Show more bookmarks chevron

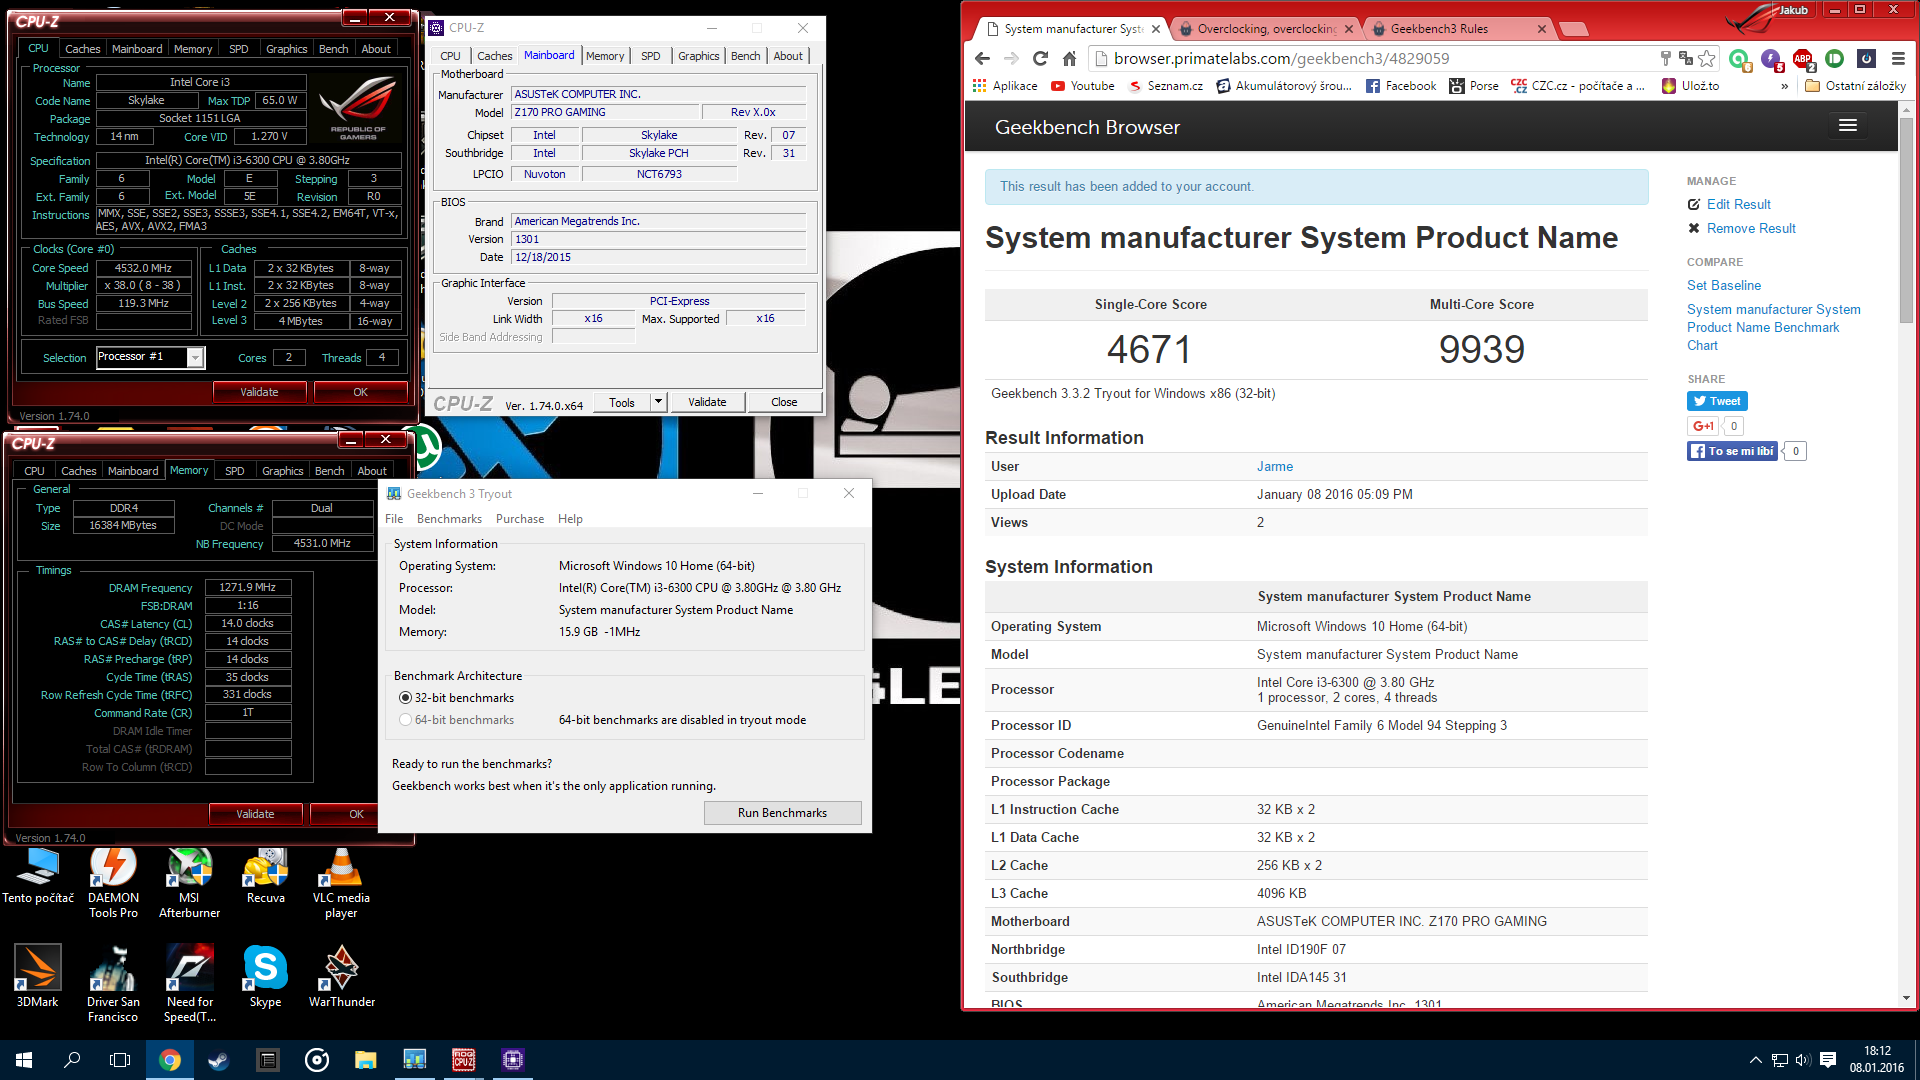[1784, 86]
